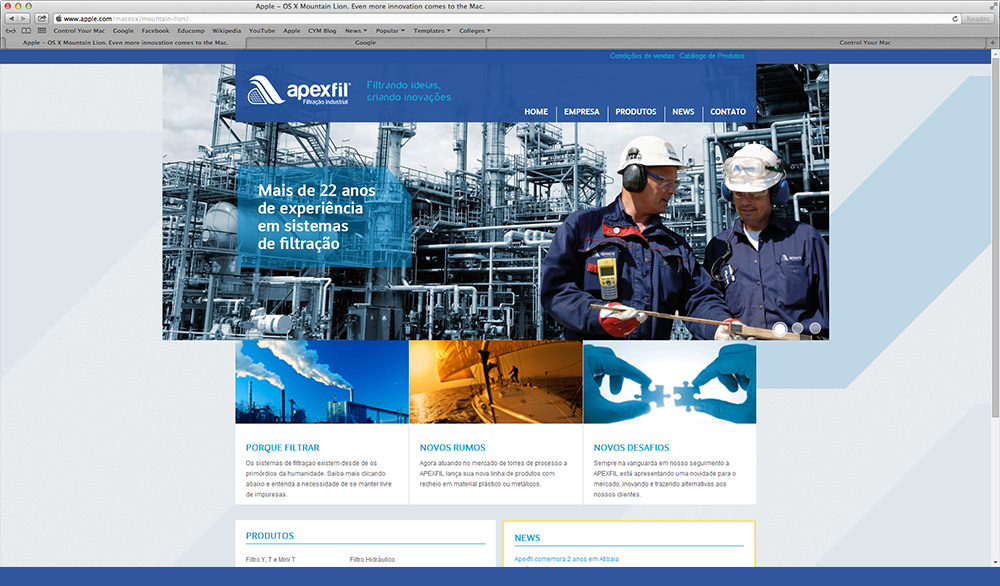
Task: Click the page's vertical scrollbar thumb
Action: tap(995, 239)
